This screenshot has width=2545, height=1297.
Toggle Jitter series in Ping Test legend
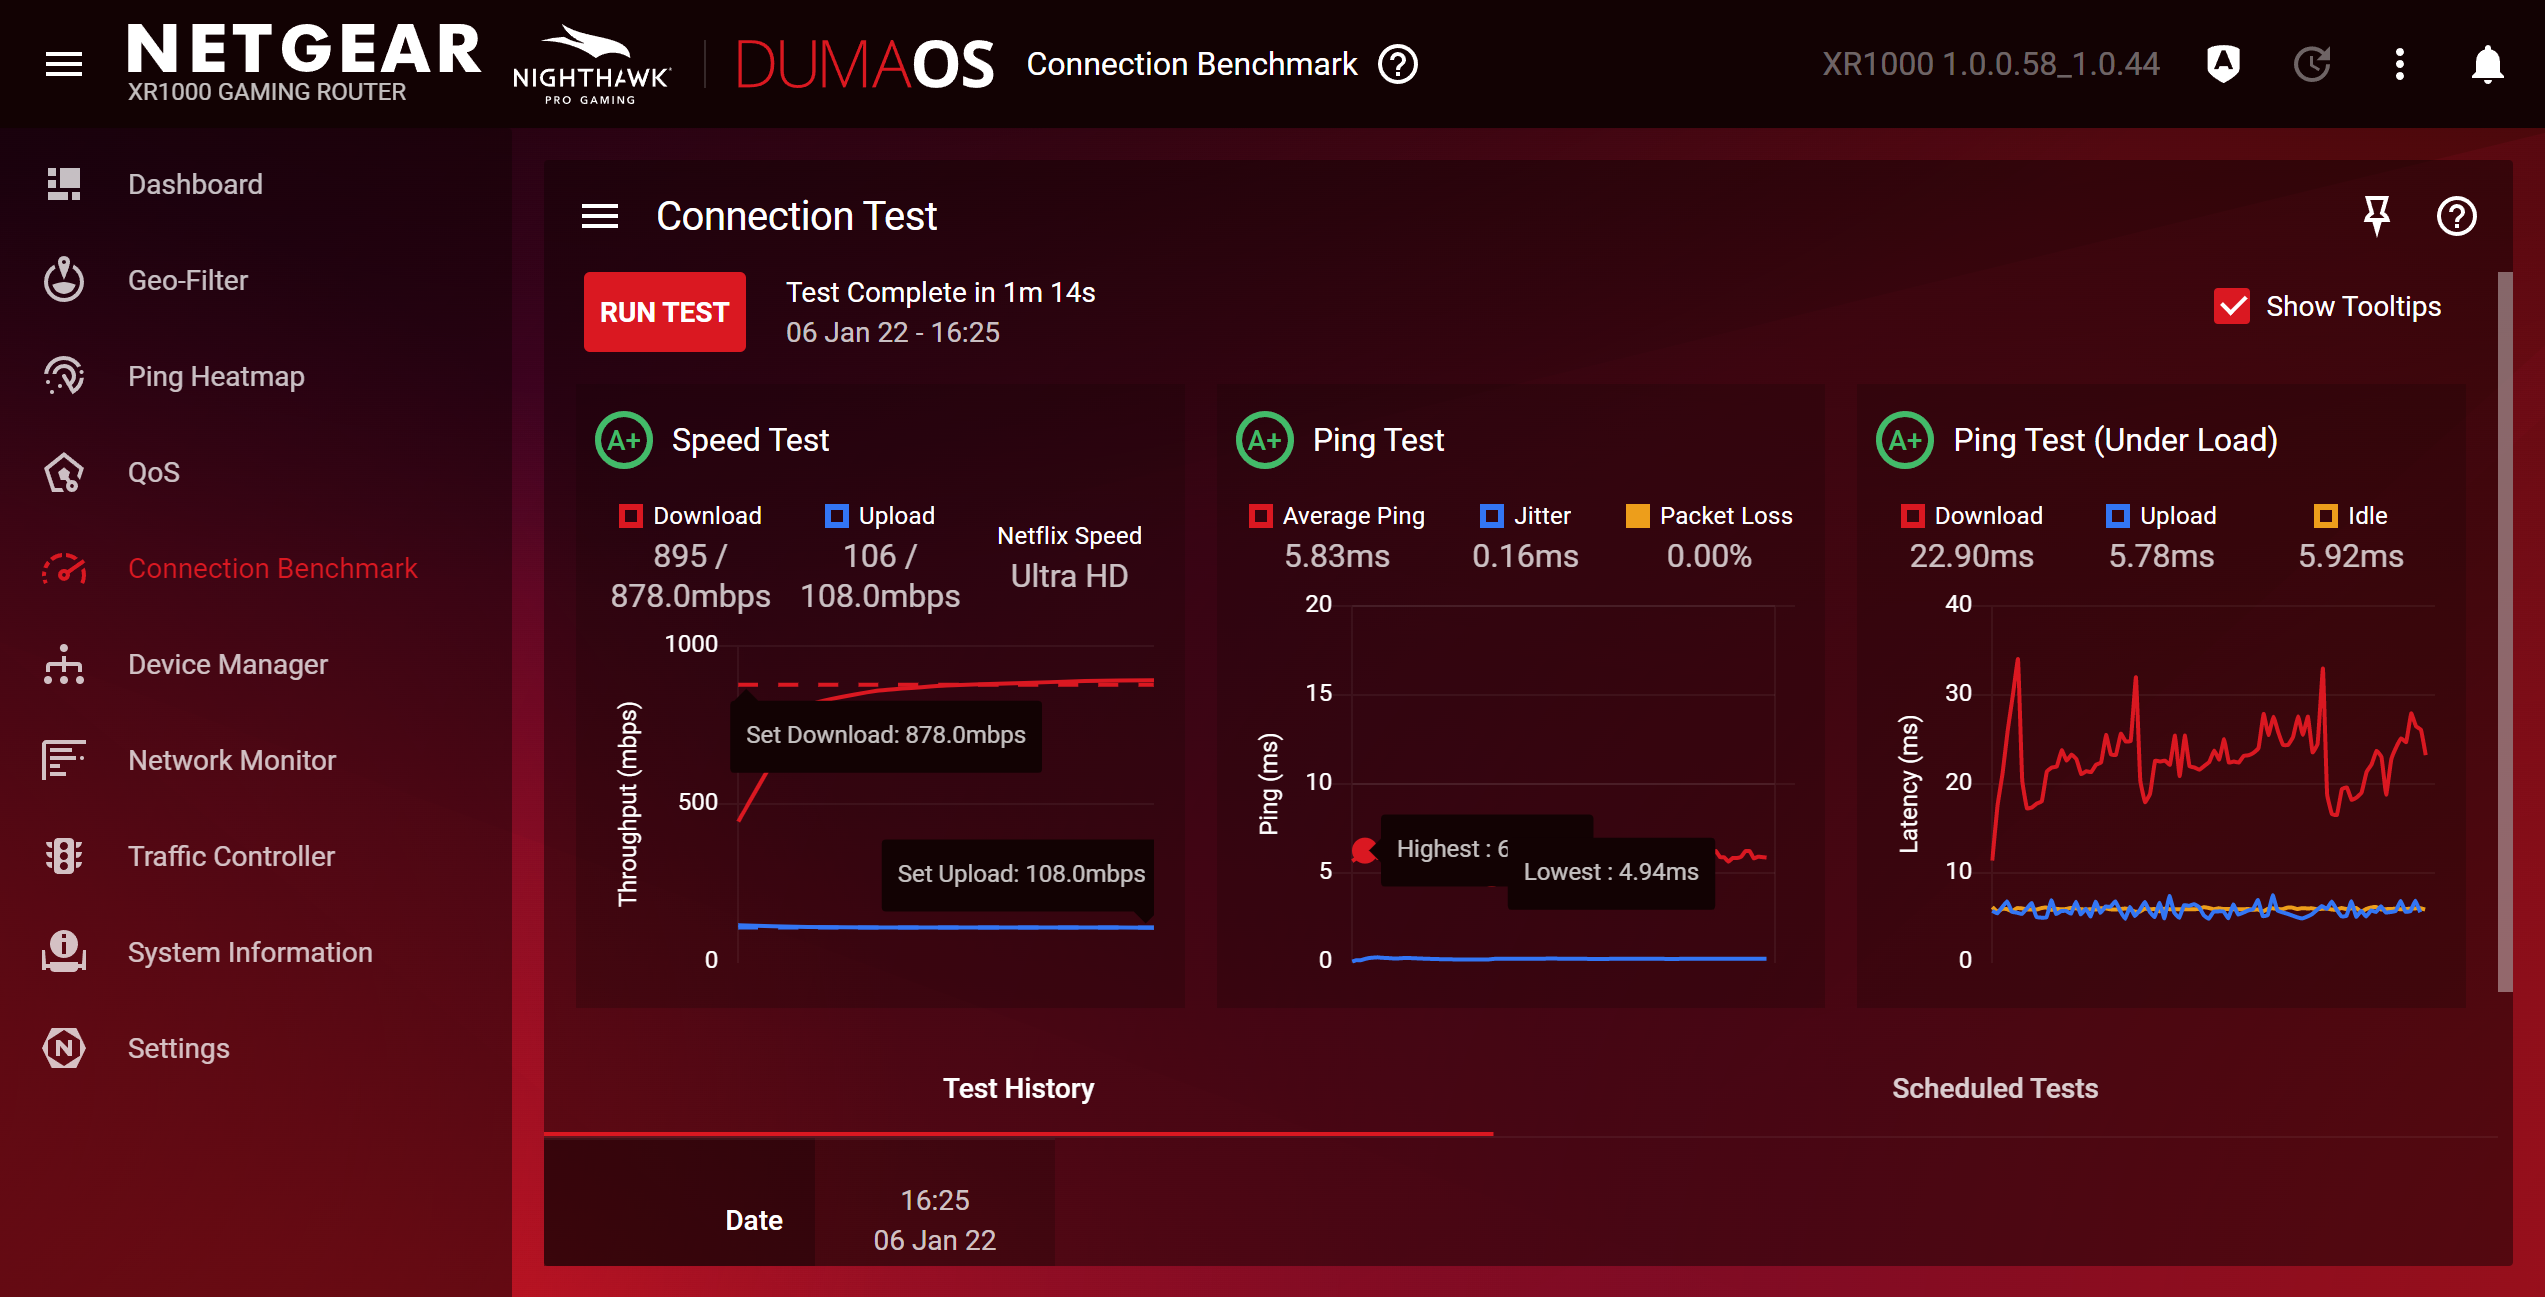(x=1491, y=516)
